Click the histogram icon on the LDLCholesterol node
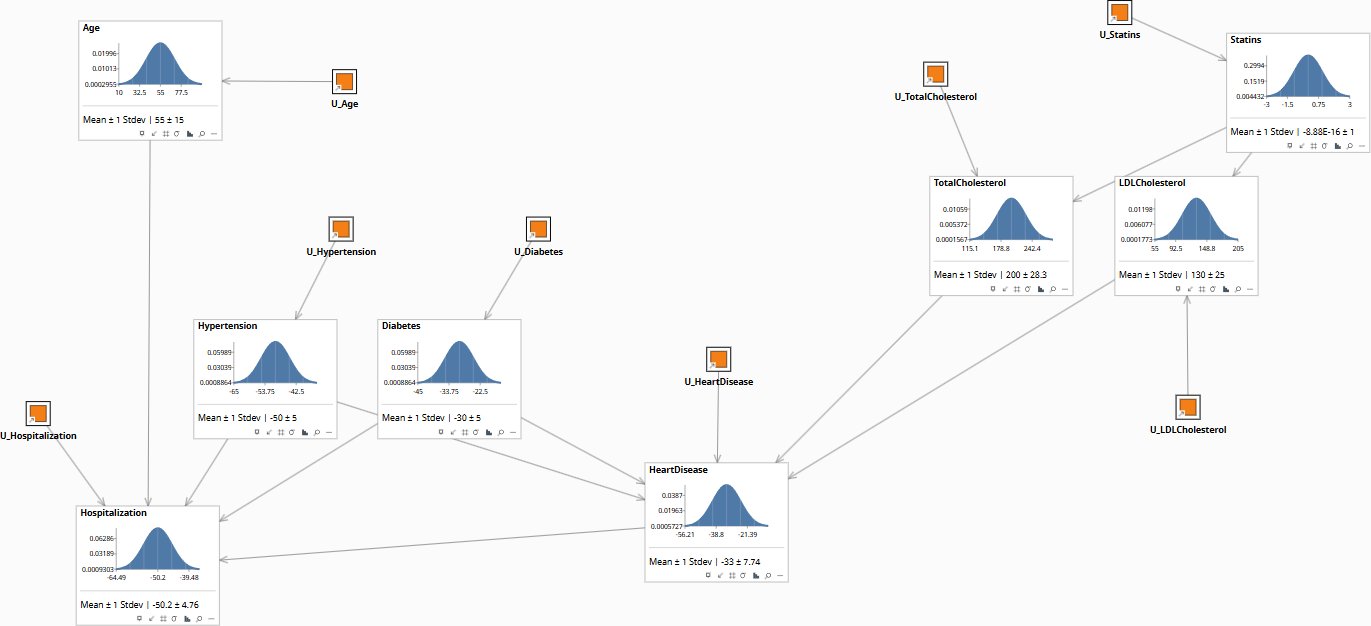Screen dimensions: 1371x626 click(1226, 289)
